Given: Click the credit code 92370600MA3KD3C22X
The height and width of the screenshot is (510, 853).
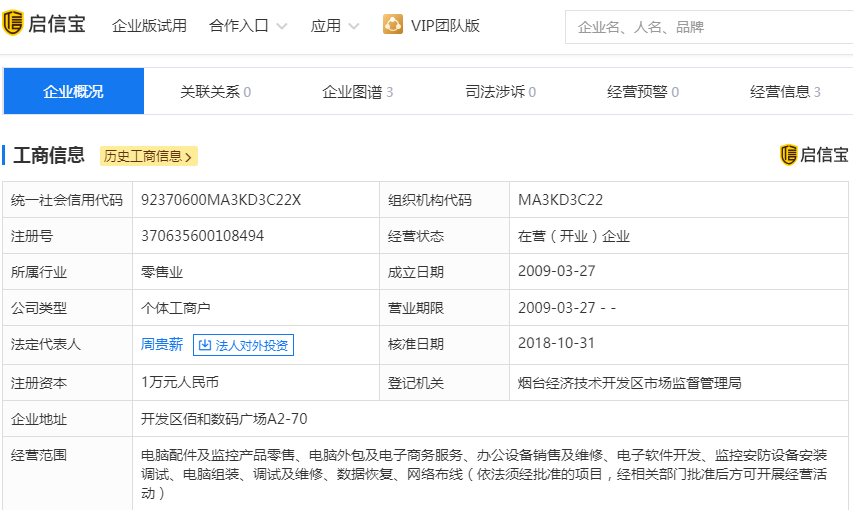Looking at the screenshot, I should click(221, 200).
